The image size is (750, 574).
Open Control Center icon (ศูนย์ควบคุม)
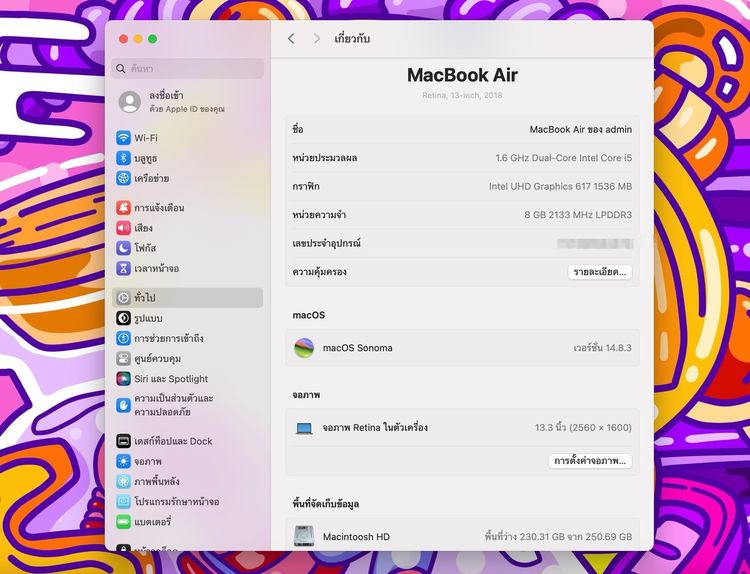pos(123,358)
